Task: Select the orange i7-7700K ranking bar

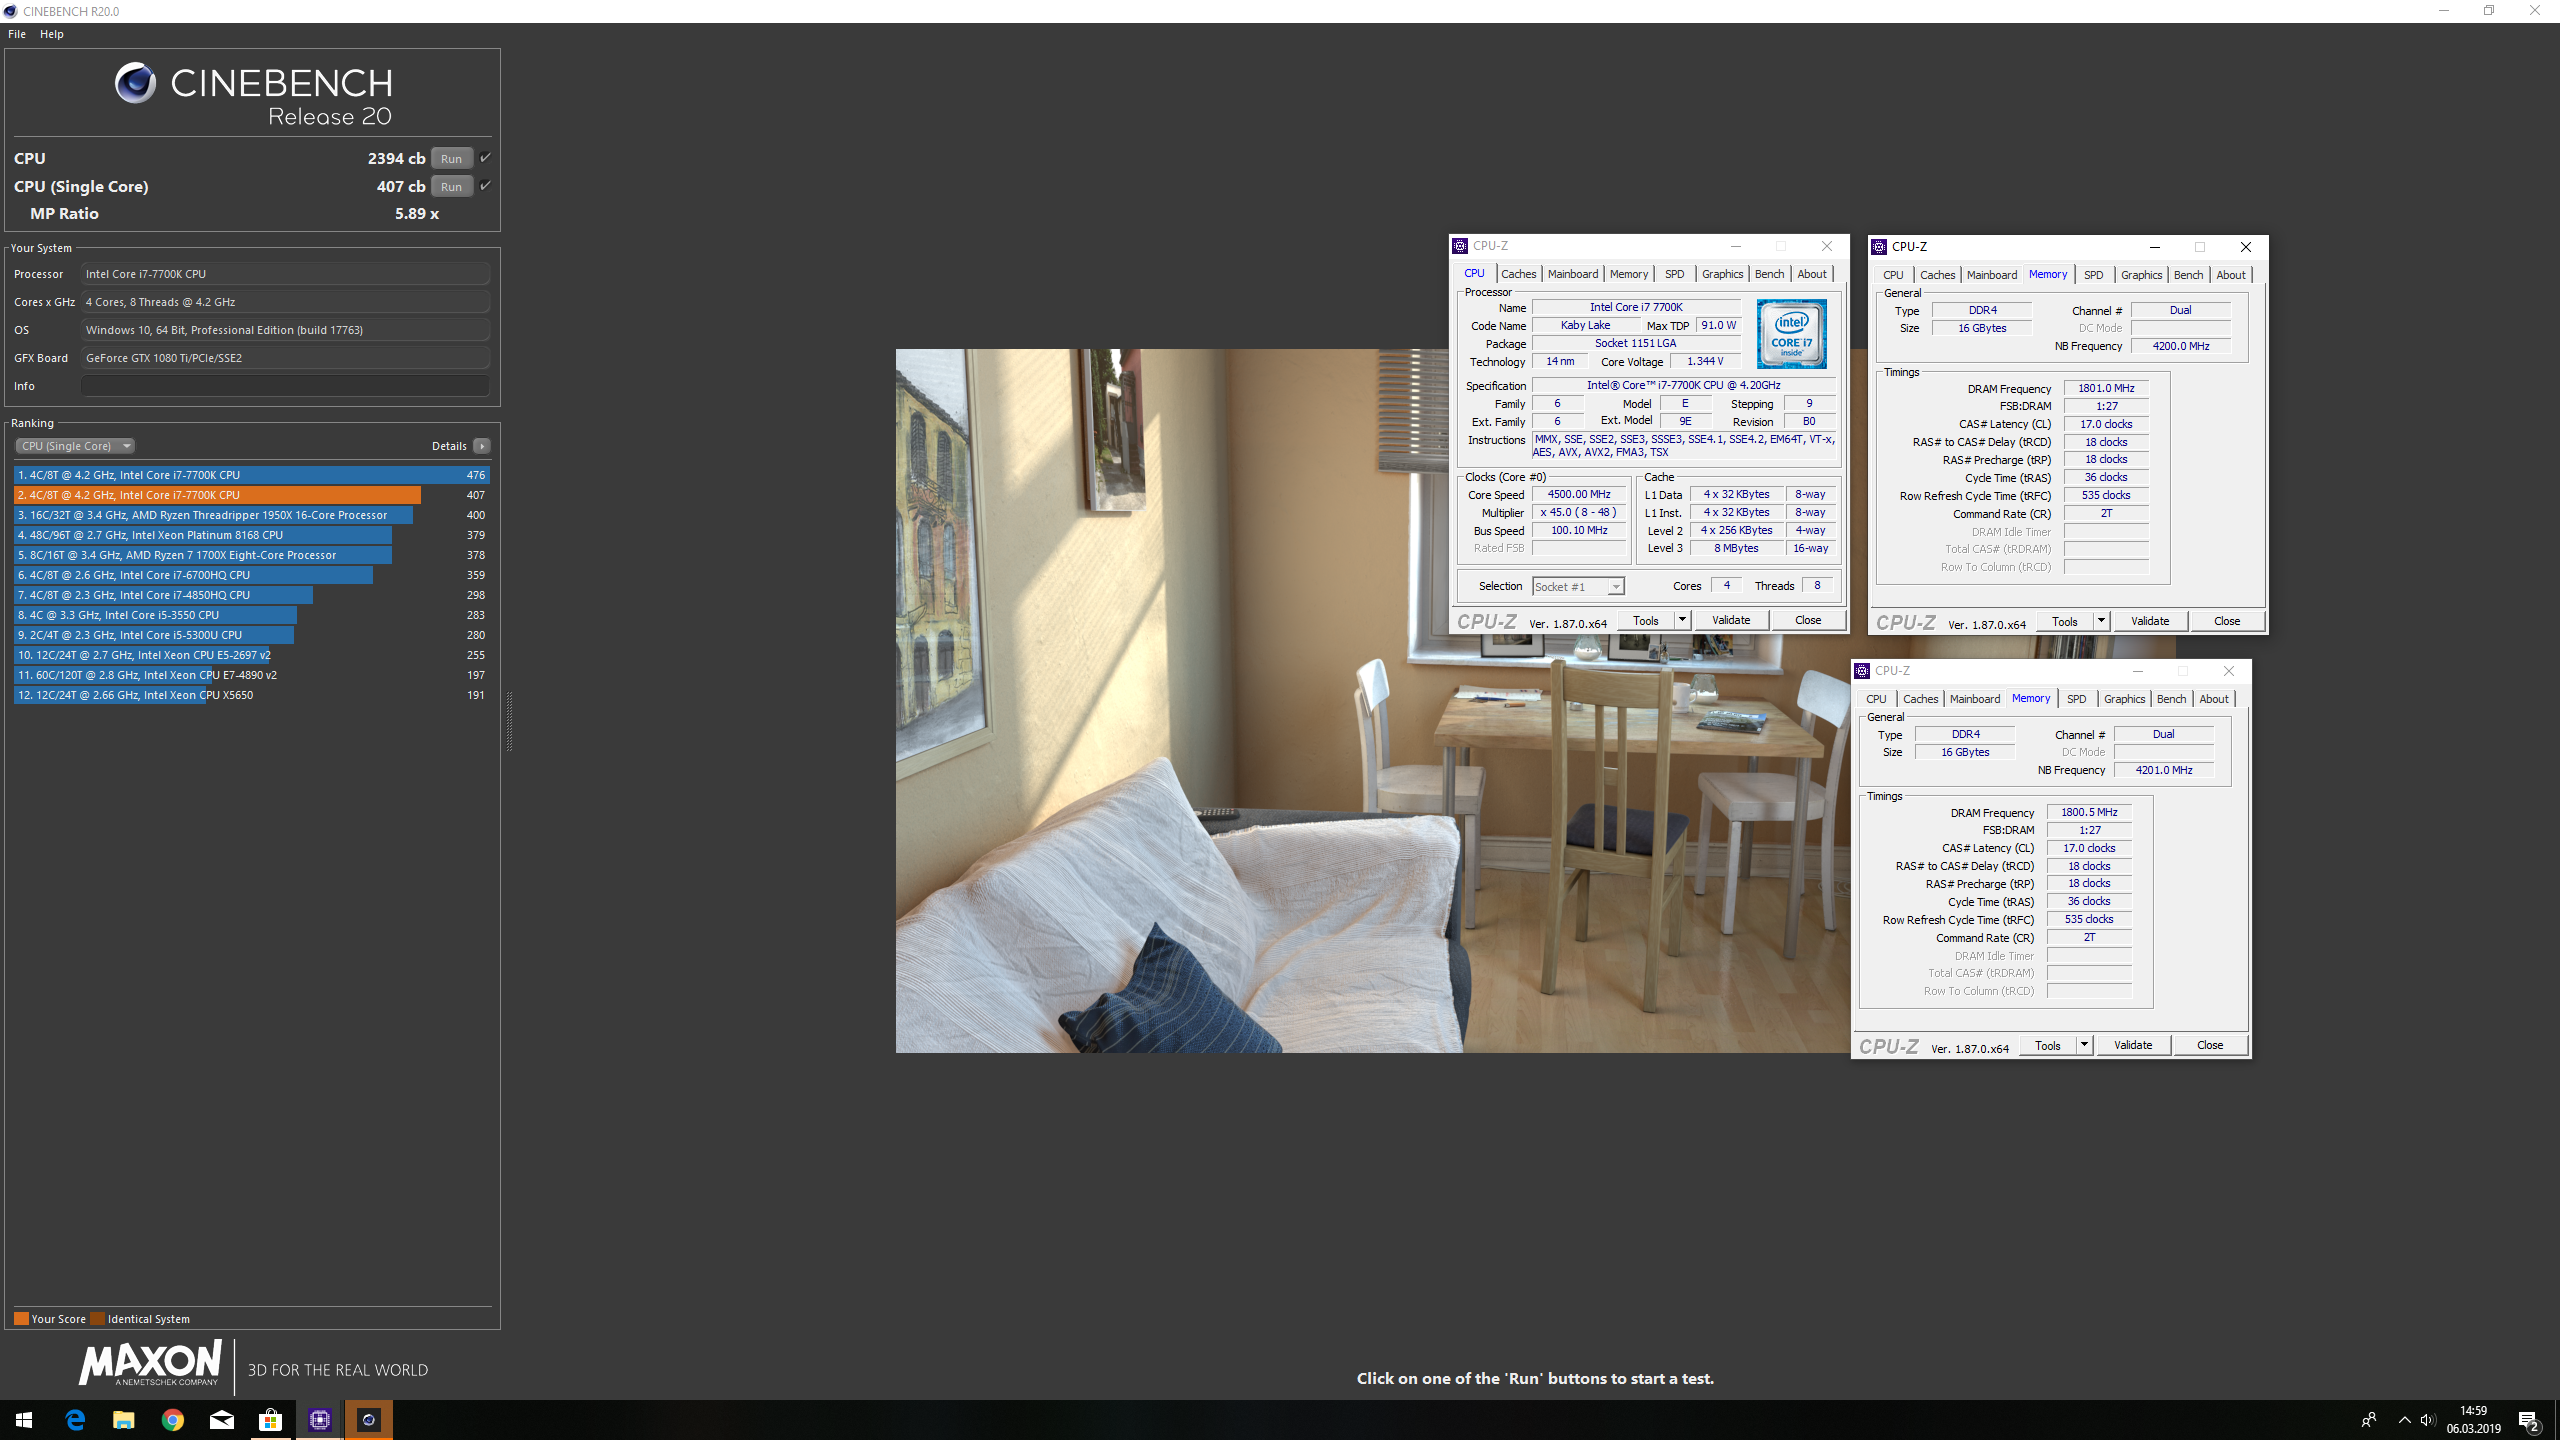Action: (x=218, y=495)
